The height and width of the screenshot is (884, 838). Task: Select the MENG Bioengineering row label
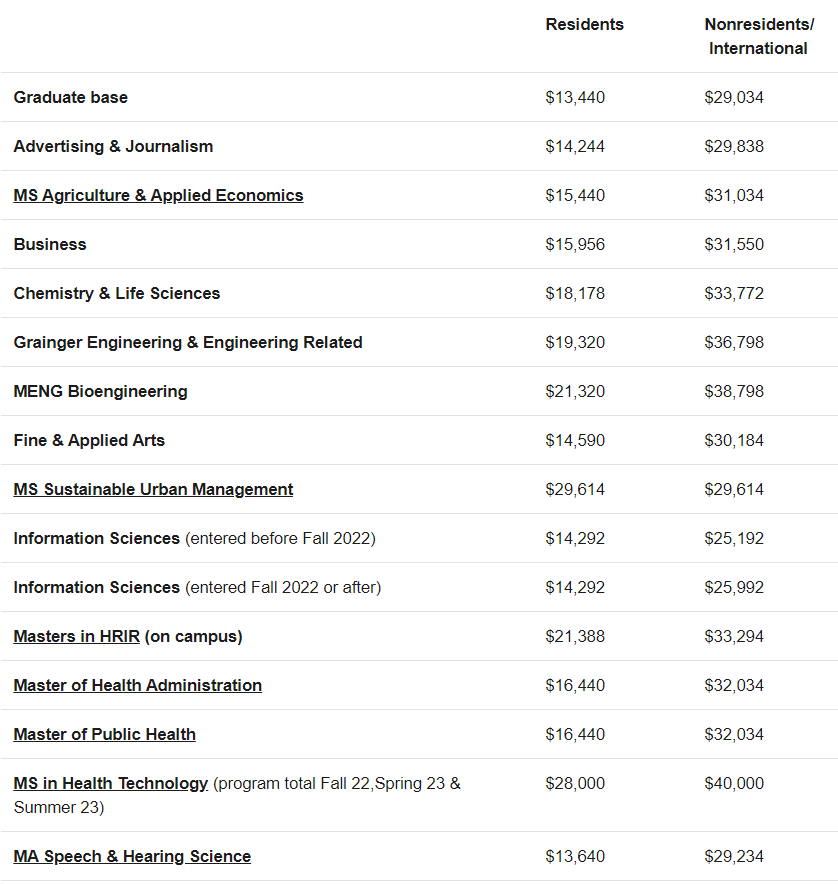(100, 392)
